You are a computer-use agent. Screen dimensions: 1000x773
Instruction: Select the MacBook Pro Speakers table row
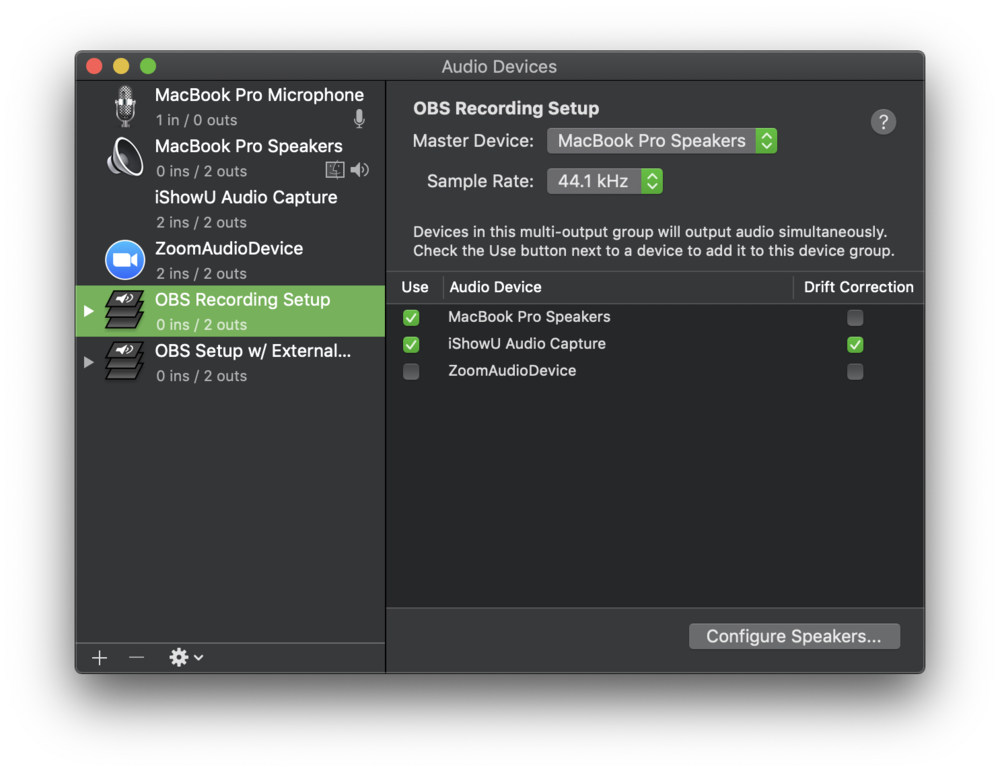pos(655,318)
